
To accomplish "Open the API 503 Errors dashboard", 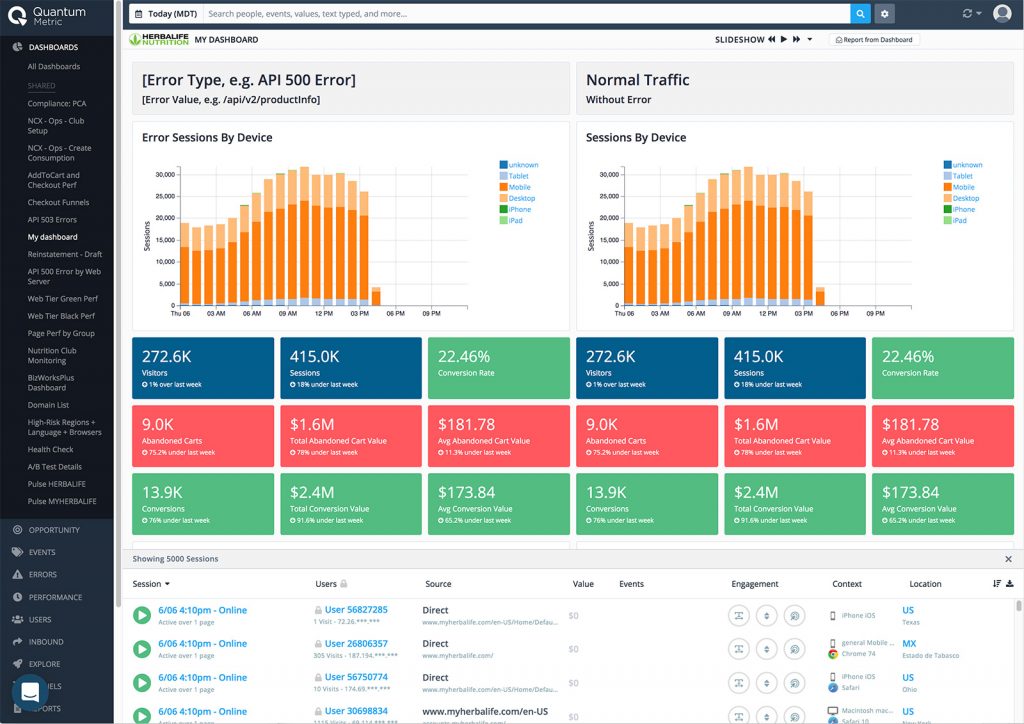I will [x=52, y=220].
